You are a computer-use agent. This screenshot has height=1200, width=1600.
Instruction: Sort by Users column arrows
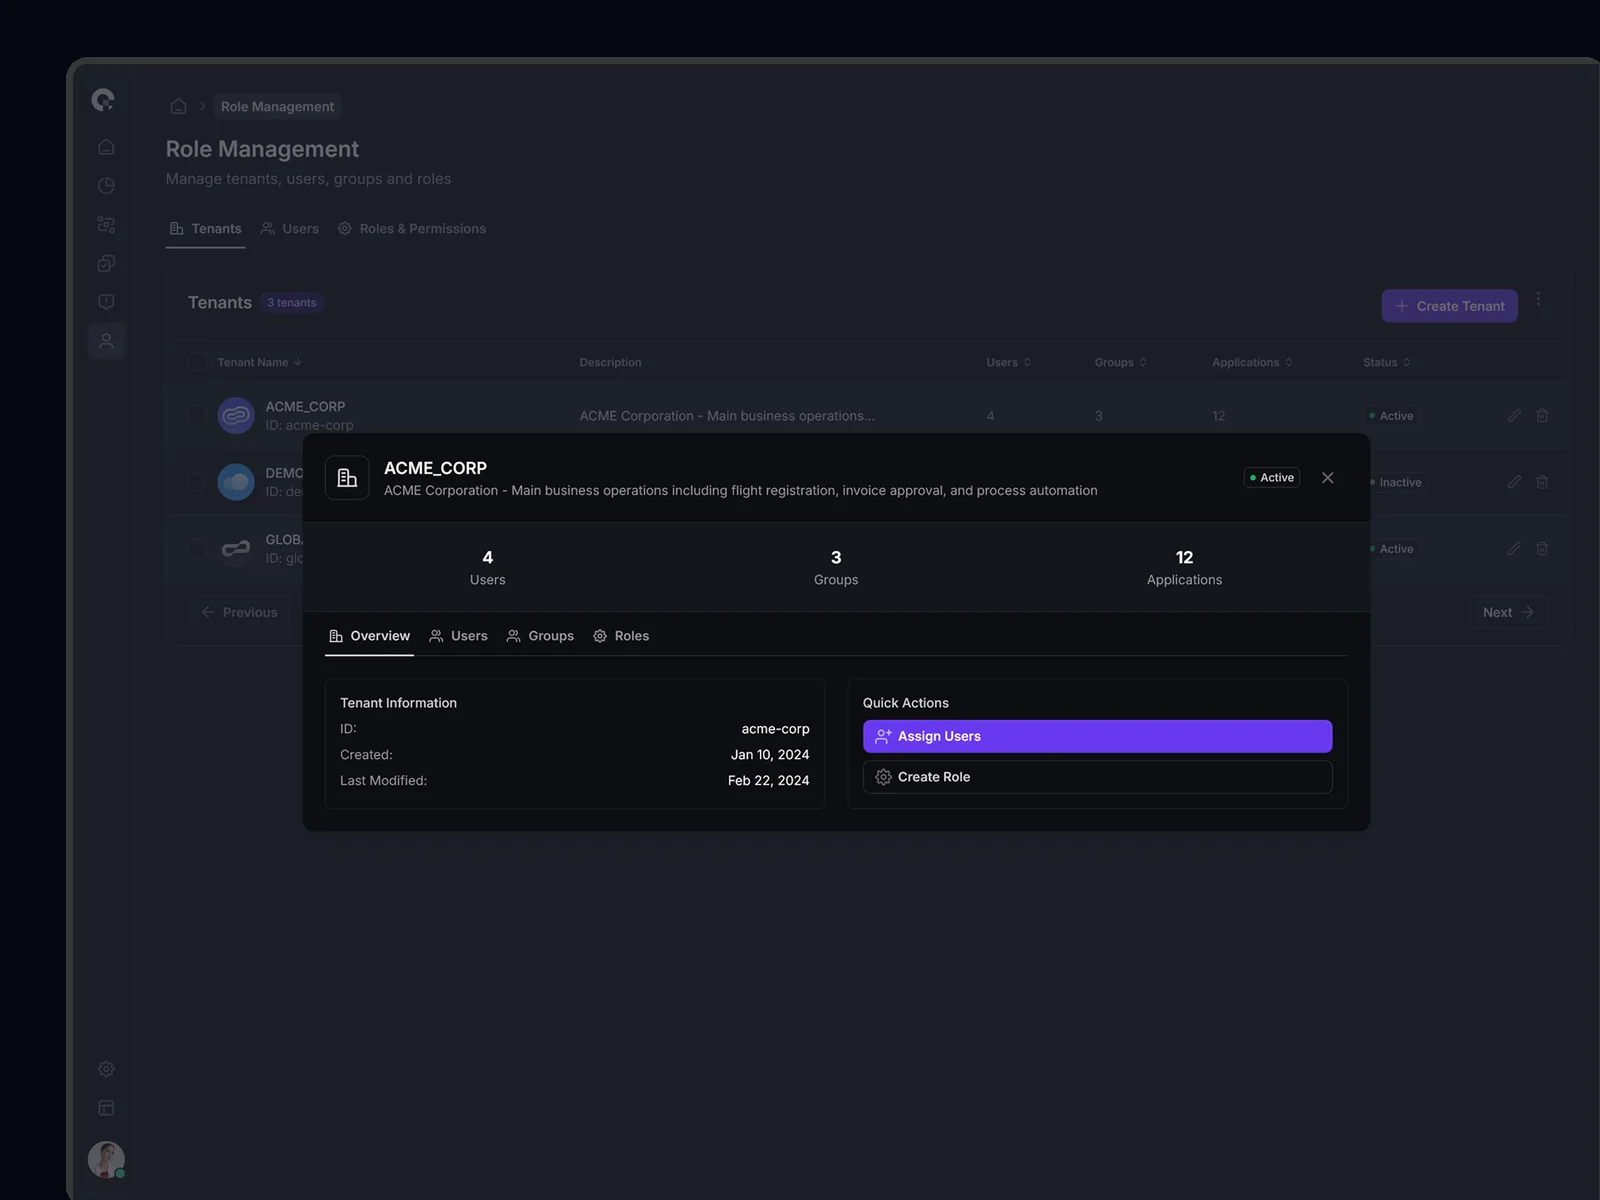click(1027, 362)
